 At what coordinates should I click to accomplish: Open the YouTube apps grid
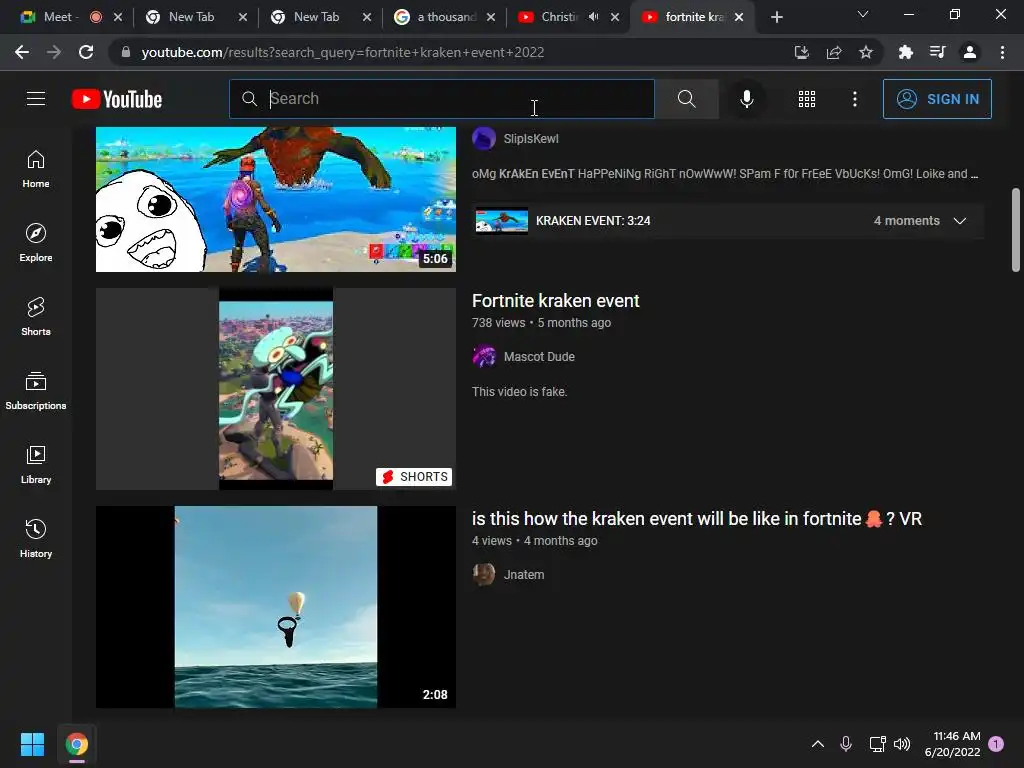[807, 99]
